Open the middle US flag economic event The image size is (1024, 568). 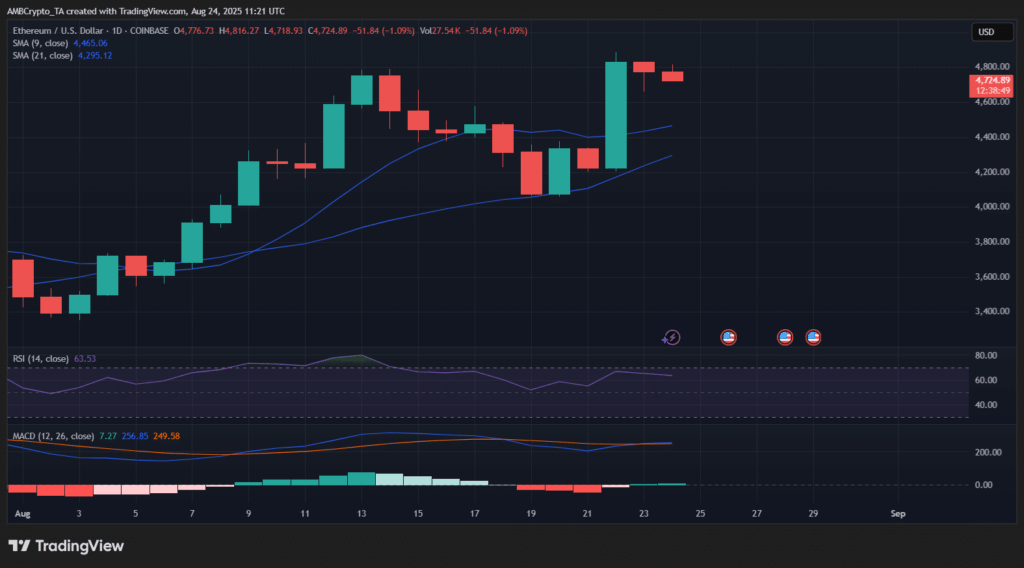[785, 338]
